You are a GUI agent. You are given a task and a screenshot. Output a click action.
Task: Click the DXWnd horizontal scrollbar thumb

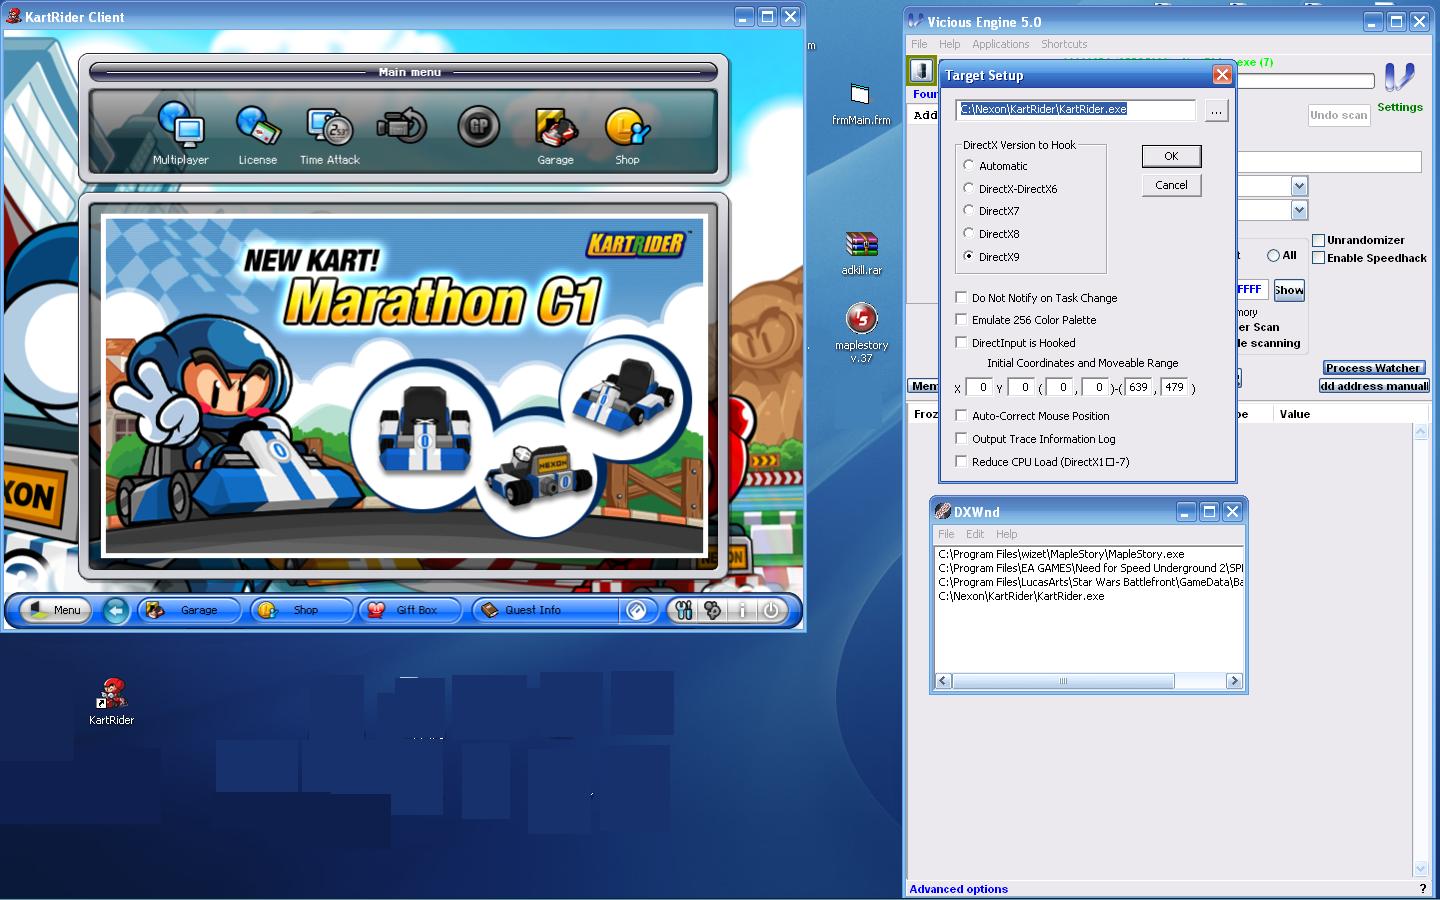click(x=1063, y=681)
